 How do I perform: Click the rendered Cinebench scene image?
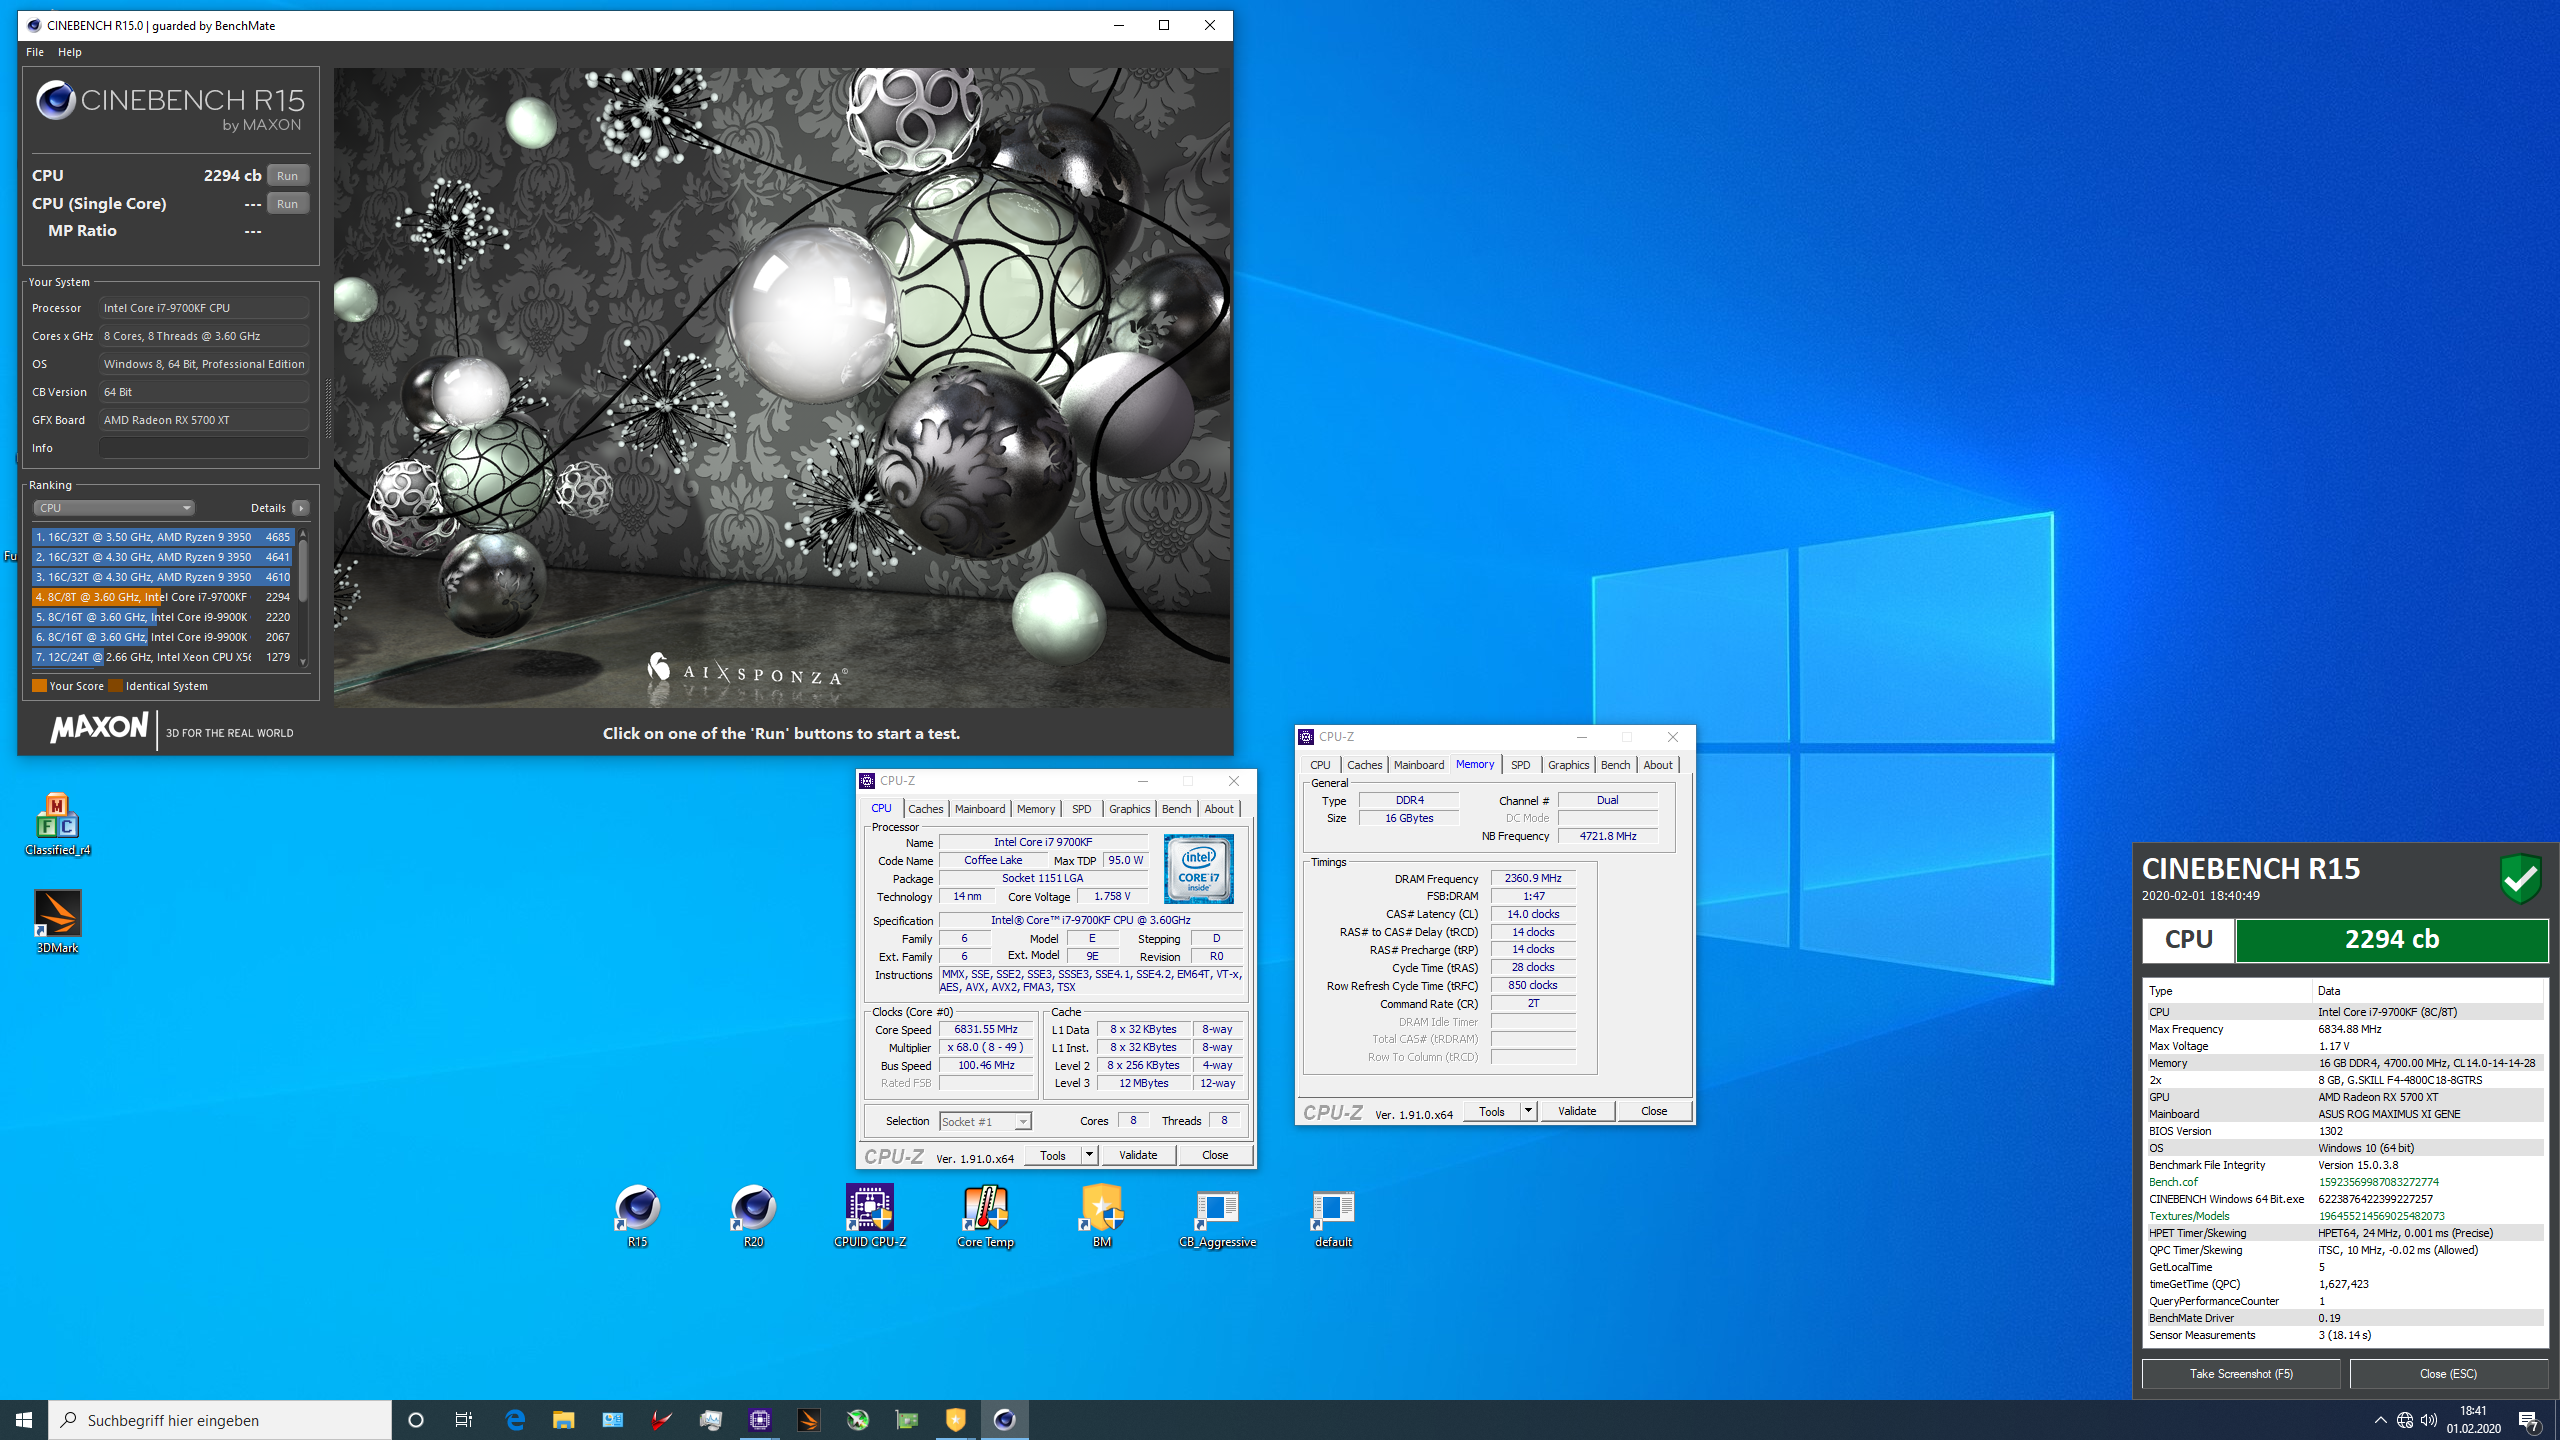point(781,388)
